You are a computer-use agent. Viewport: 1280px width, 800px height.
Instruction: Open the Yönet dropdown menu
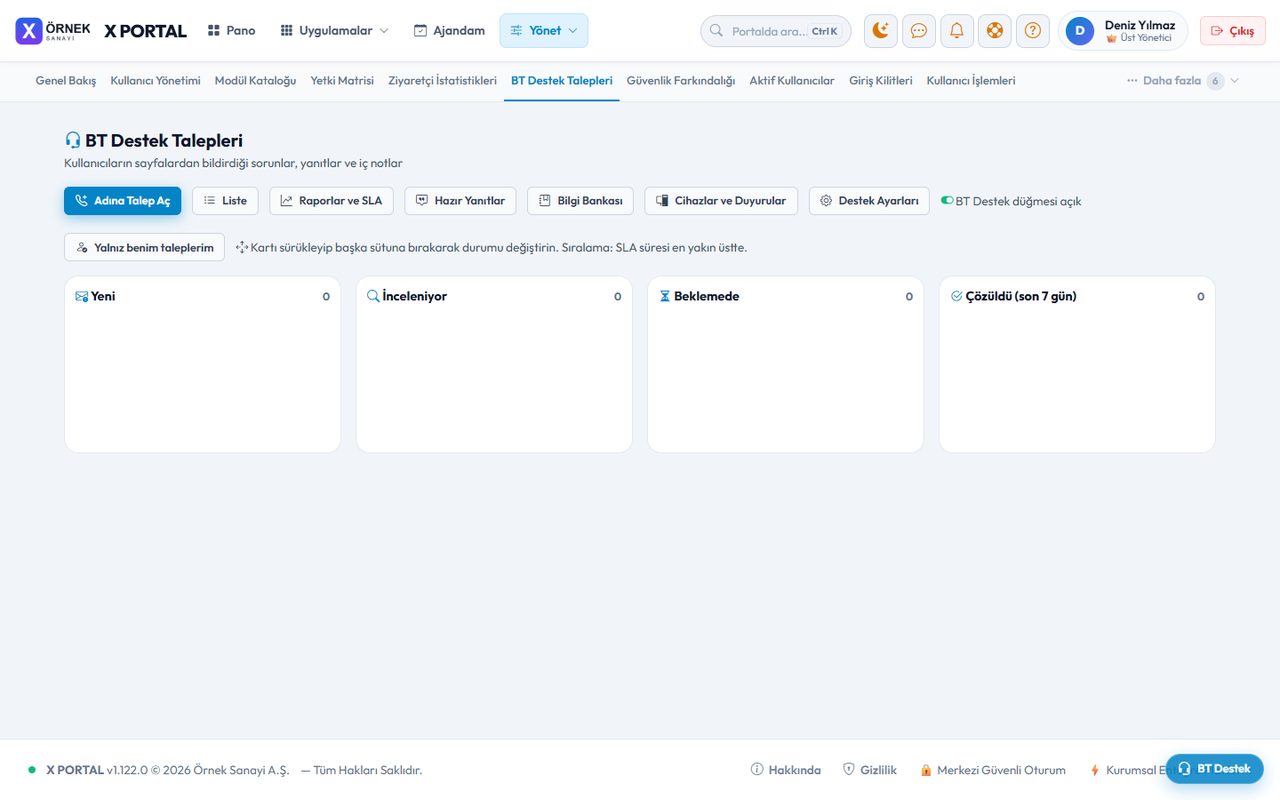tap(544, 31)
